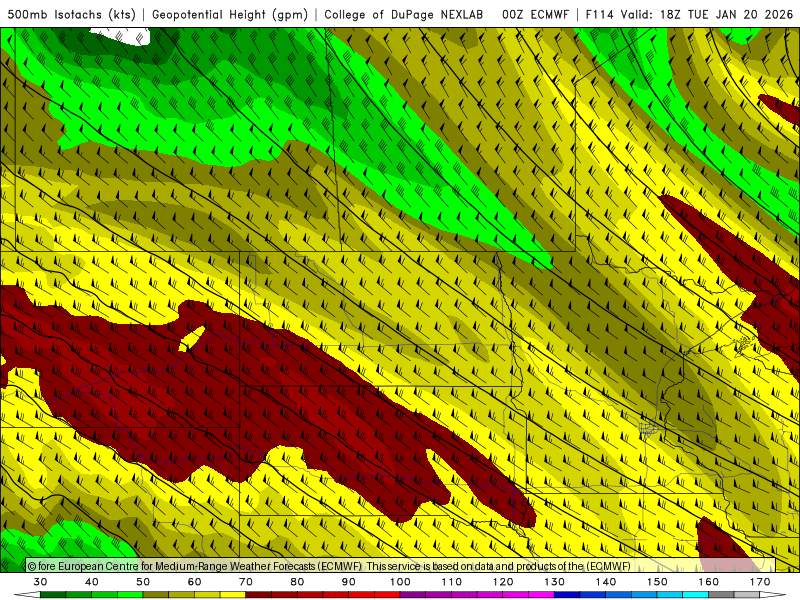Click the legend value '130'

[555, 582]
